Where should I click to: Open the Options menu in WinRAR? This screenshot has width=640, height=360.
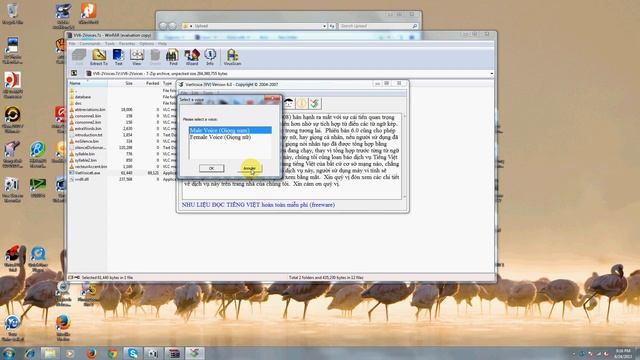[x=147, y=43]
